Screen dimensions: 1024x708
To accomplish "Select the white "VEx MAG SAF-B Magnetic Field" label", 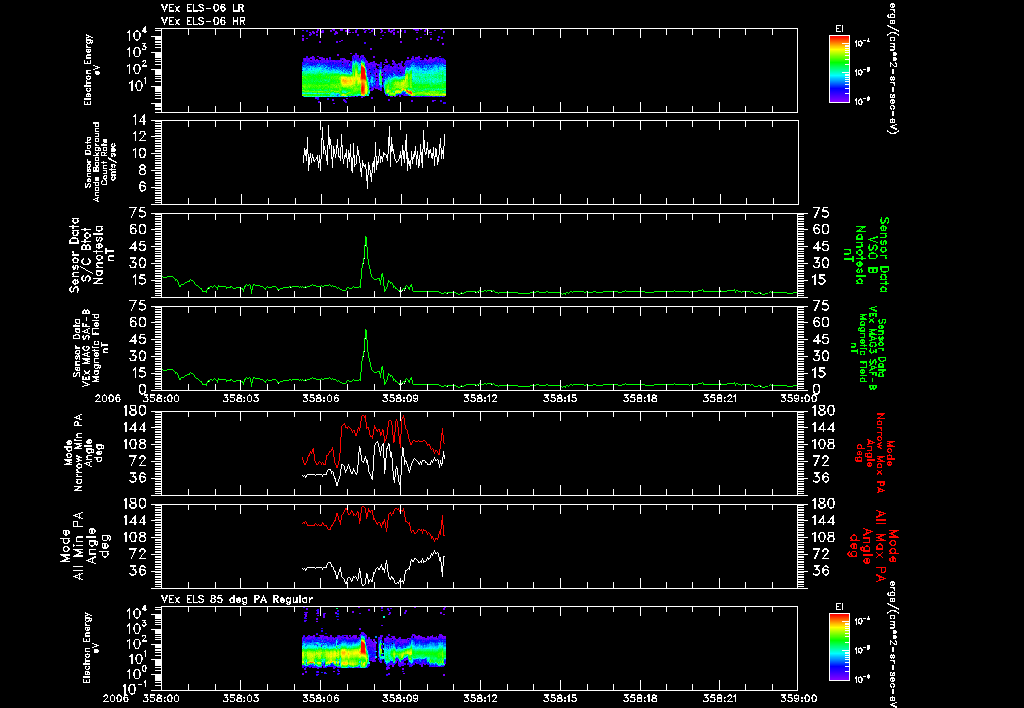I will [91, 347].
